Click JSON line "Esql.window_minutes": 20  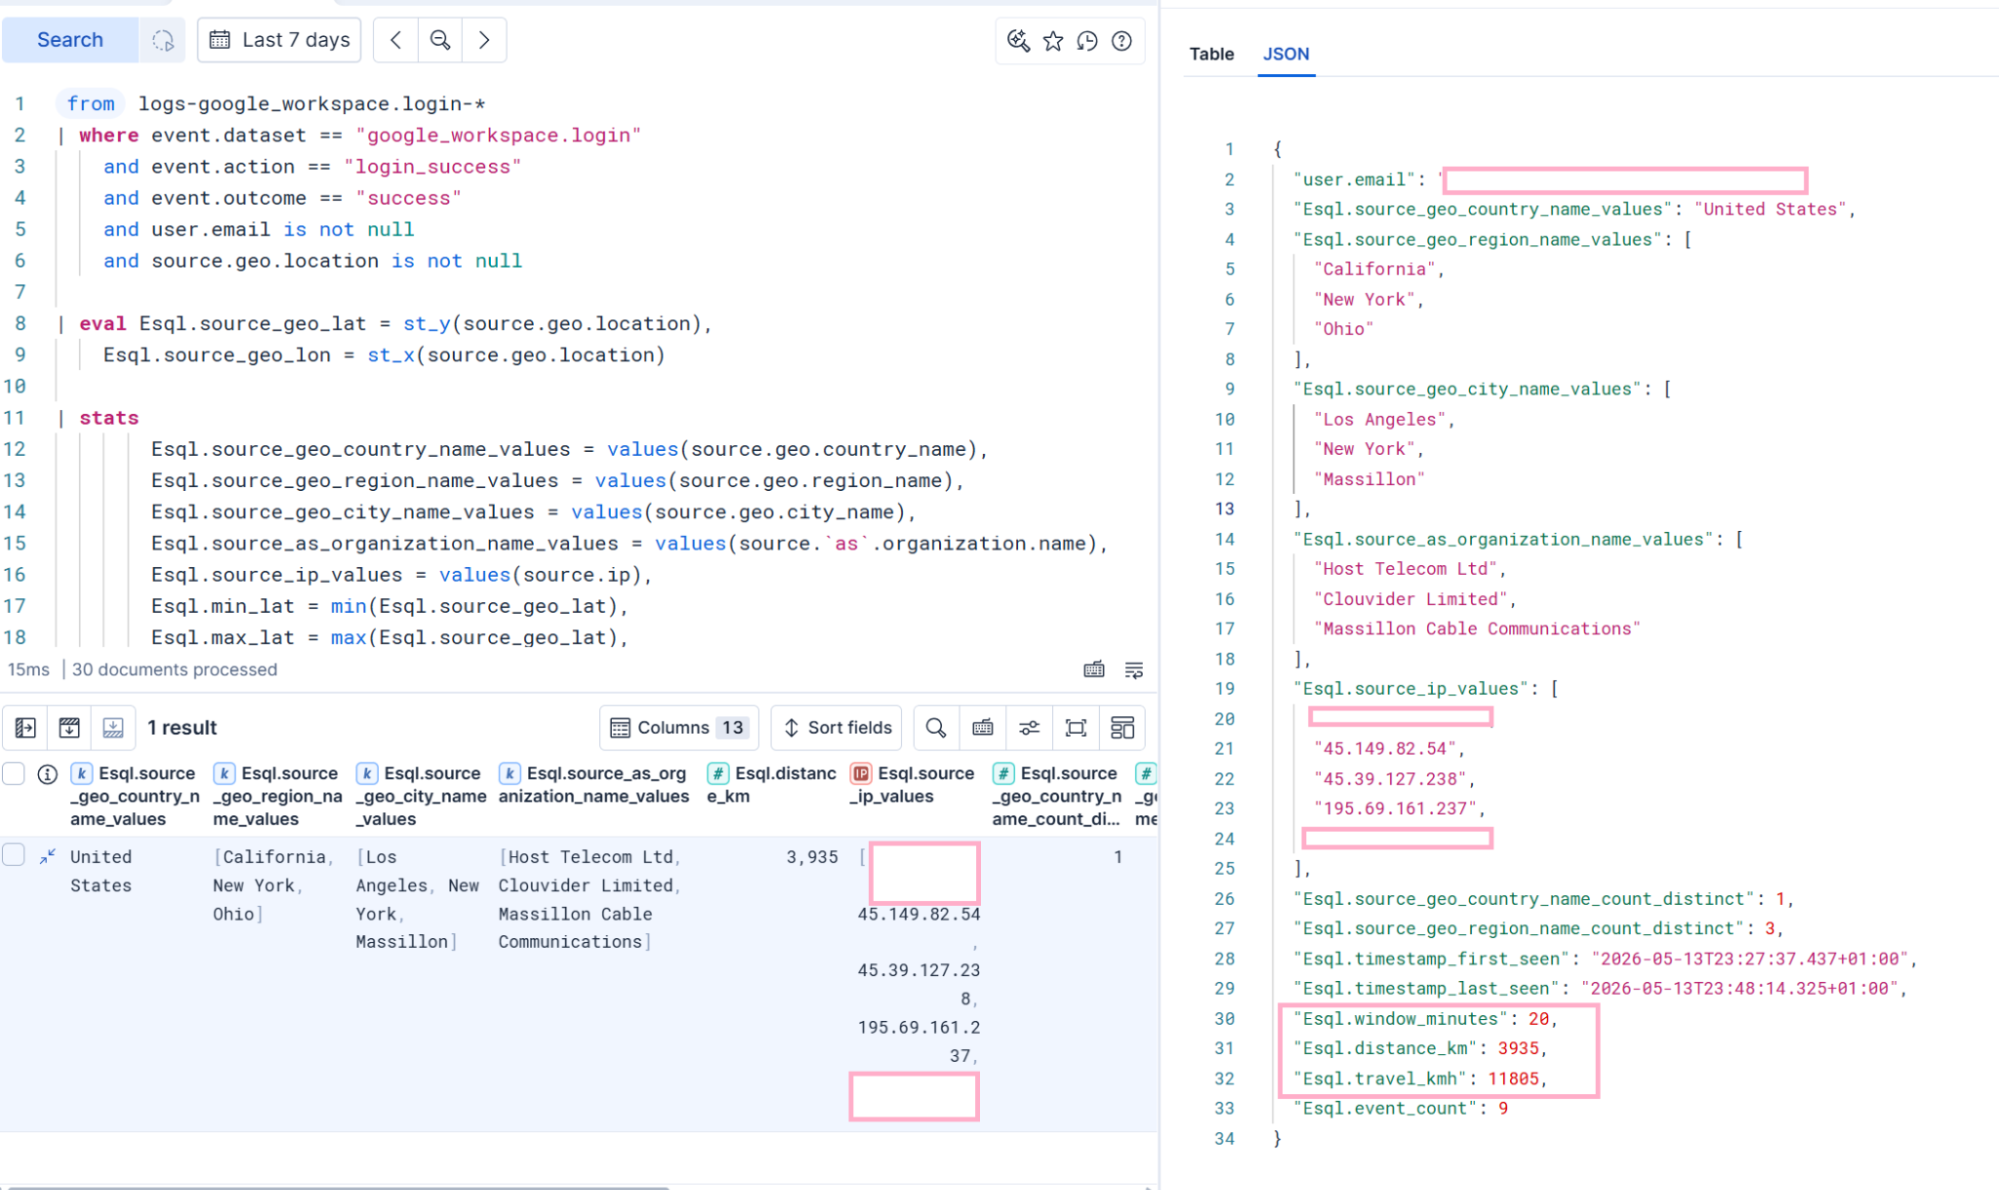[1425, 1018]
